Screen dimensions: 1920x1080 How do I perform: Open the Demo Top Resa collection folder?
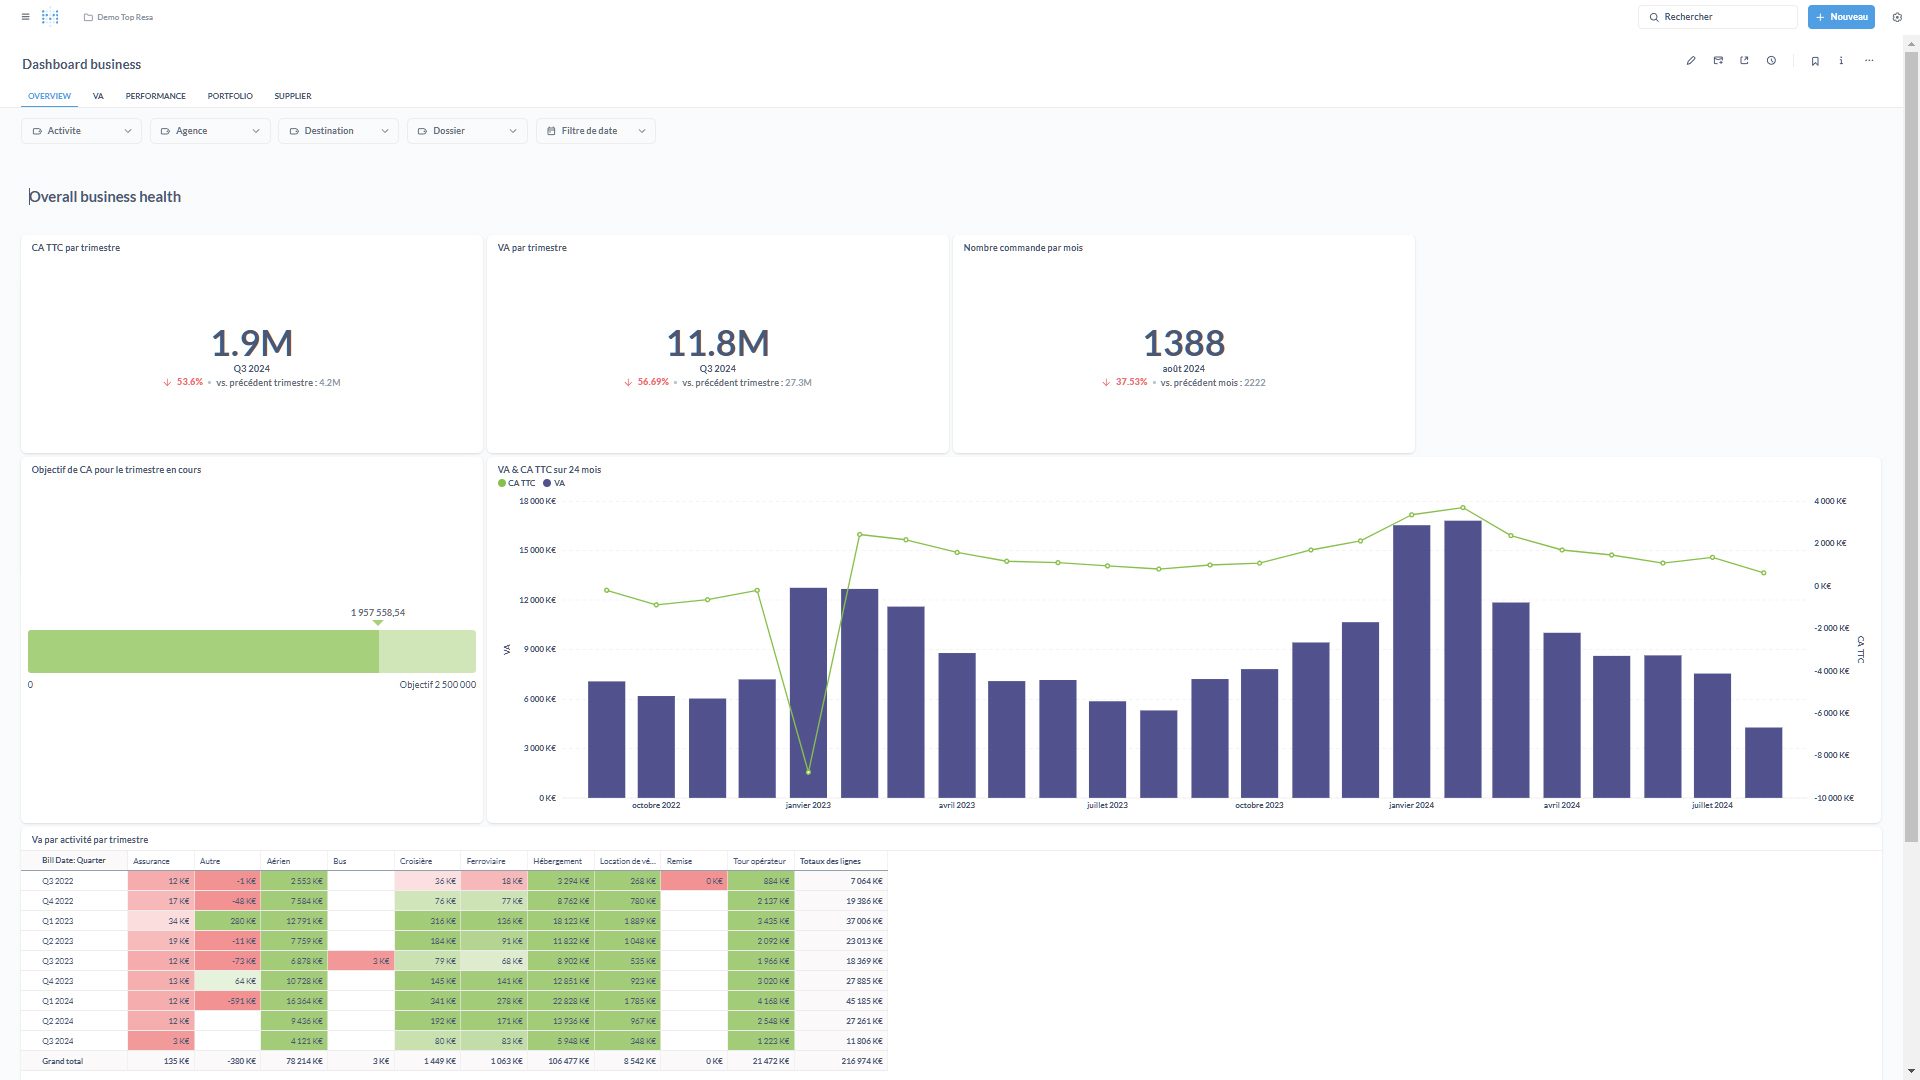click(x=118, y=17)
